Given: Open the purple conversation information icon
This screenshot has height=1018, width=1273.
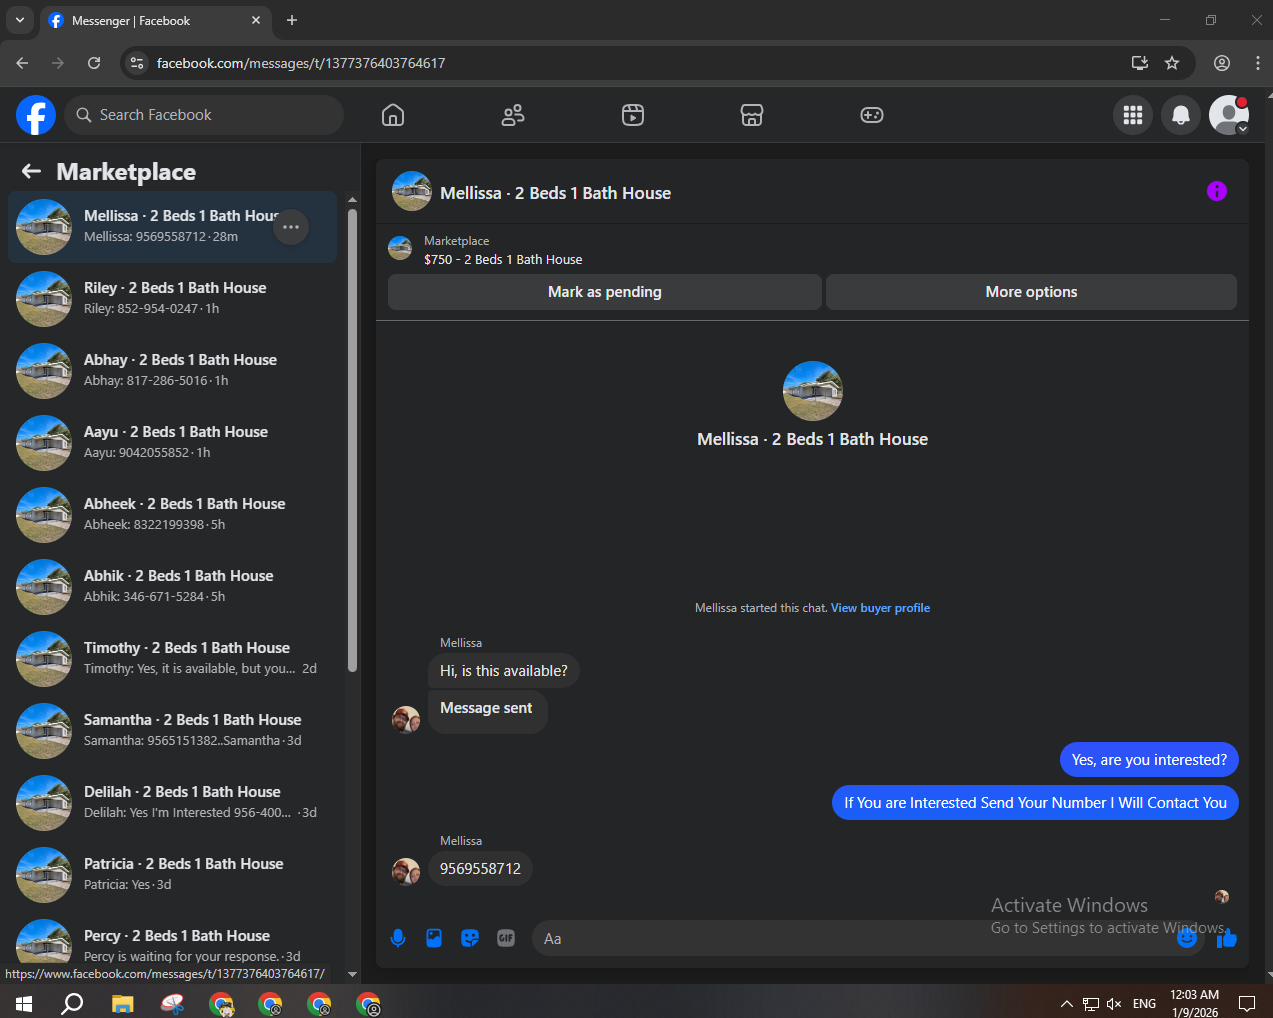Looking at the screenshot, I should click(x=1217, y=191).
